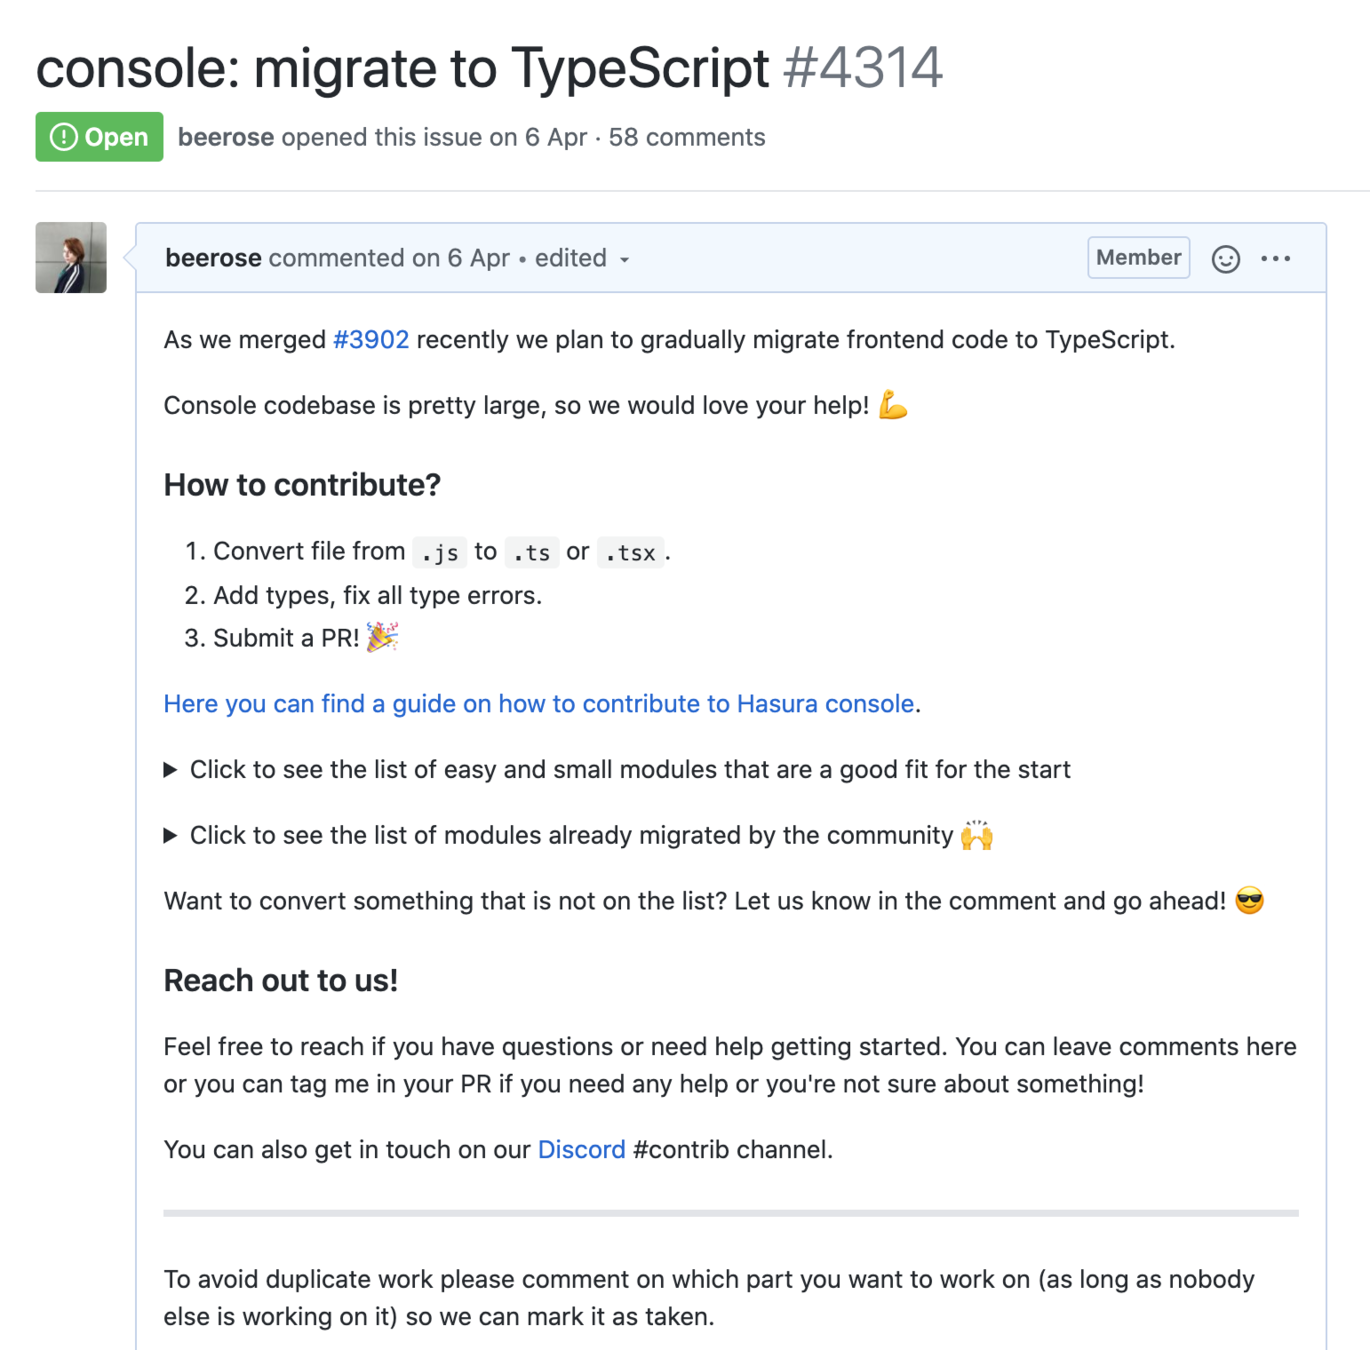Click beerose author name under the issue title
1370x1350 pixels.
[x=226, y=137]
